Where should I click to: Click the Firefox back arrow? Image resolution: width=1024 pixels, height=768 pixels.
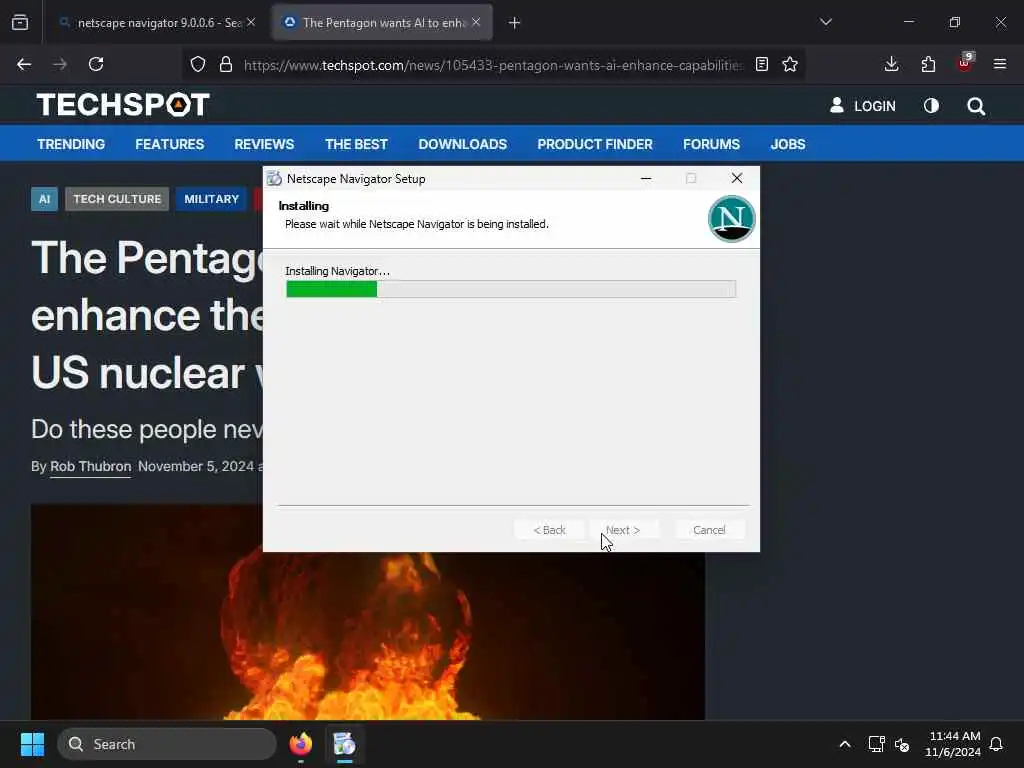pyautogui.click(x=24, y=65)
